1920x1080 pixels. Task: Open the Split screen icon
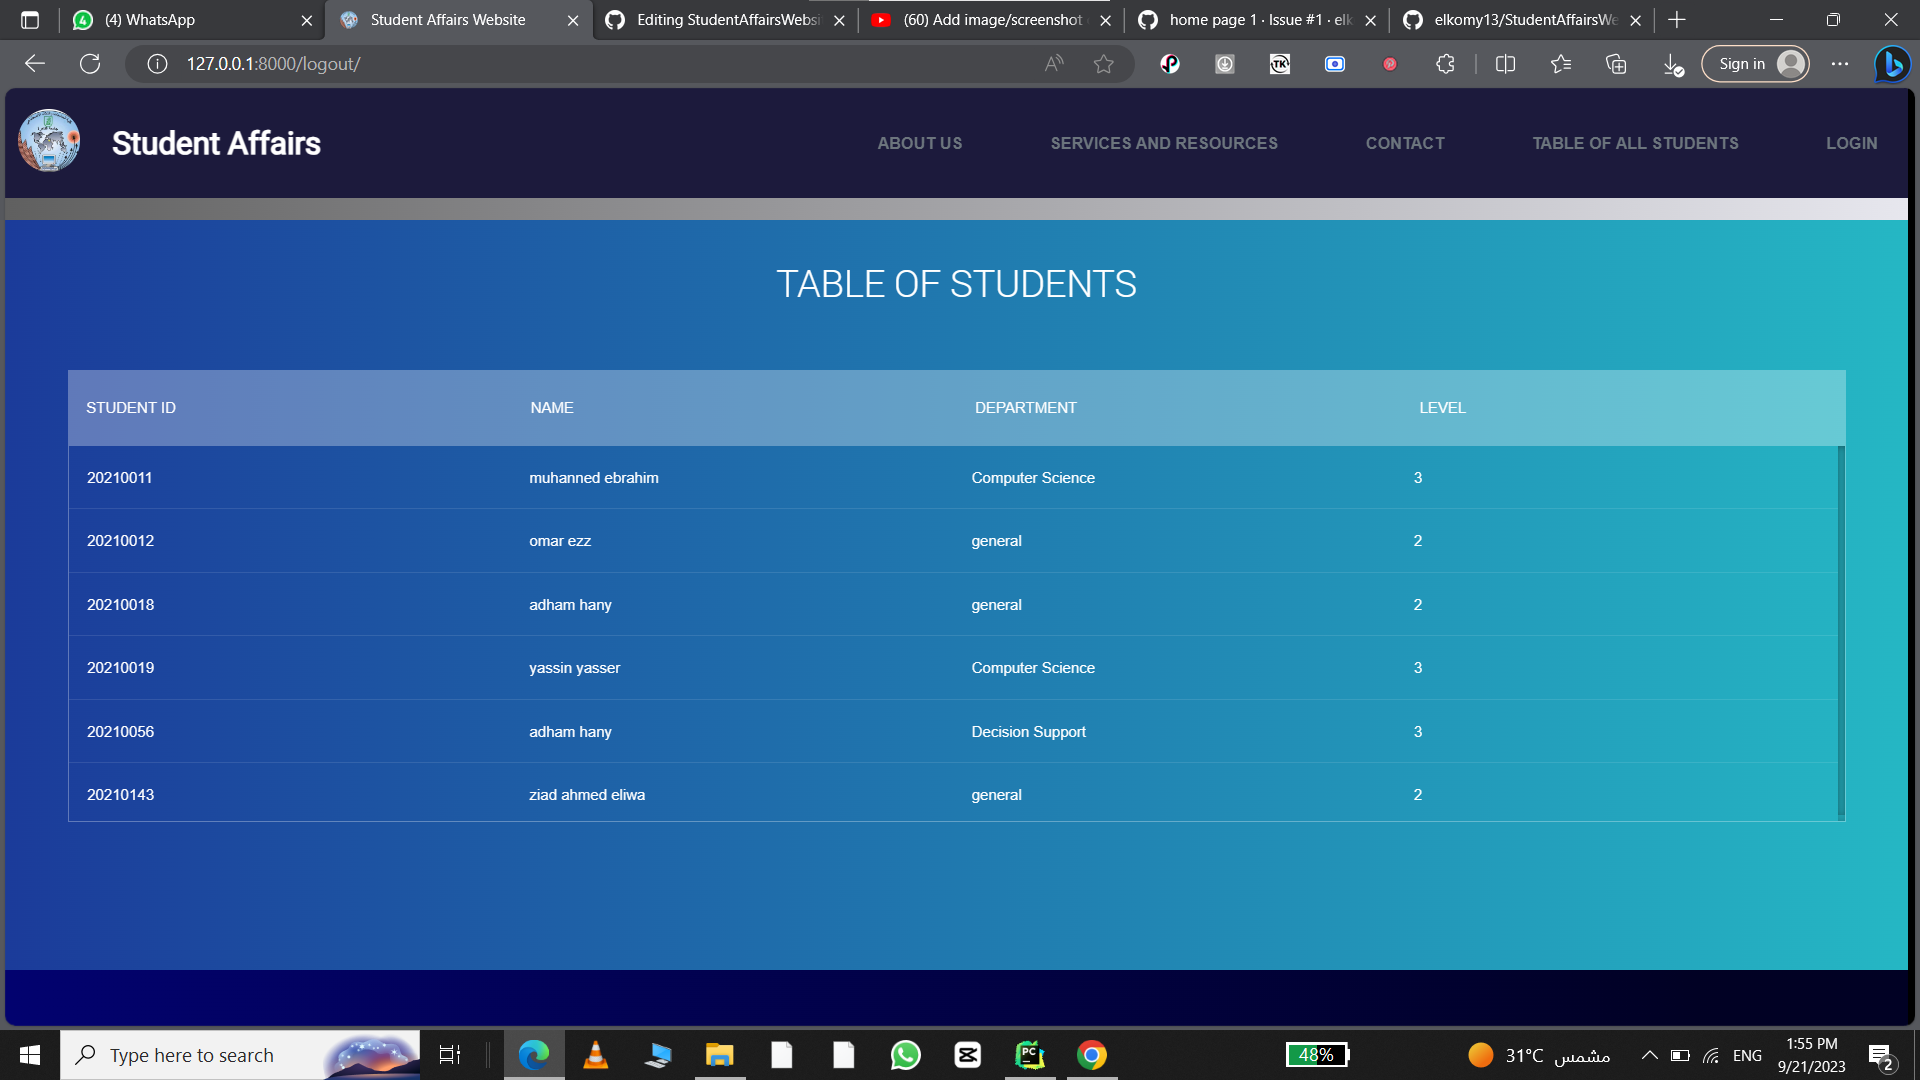pyautogui.click(x=1505, y=63)
